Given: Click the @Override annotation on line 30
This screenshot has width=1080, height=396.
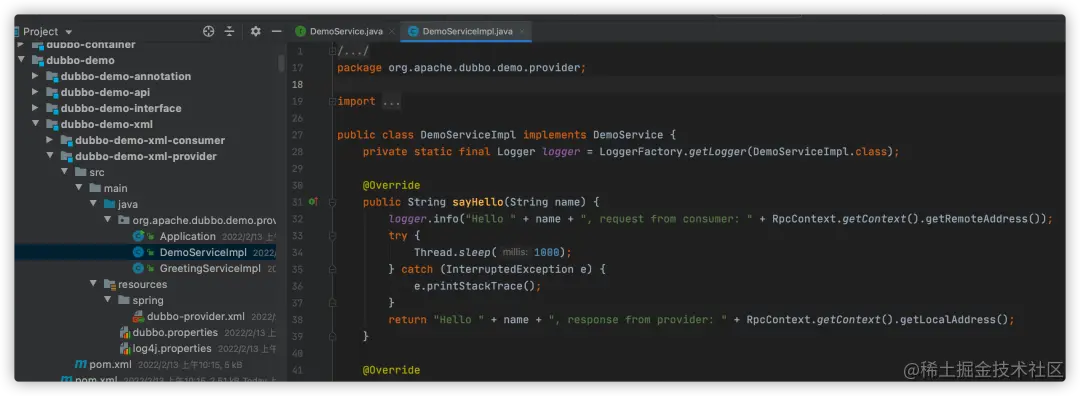Looking at the screenshot, I should tap(391, 185).
